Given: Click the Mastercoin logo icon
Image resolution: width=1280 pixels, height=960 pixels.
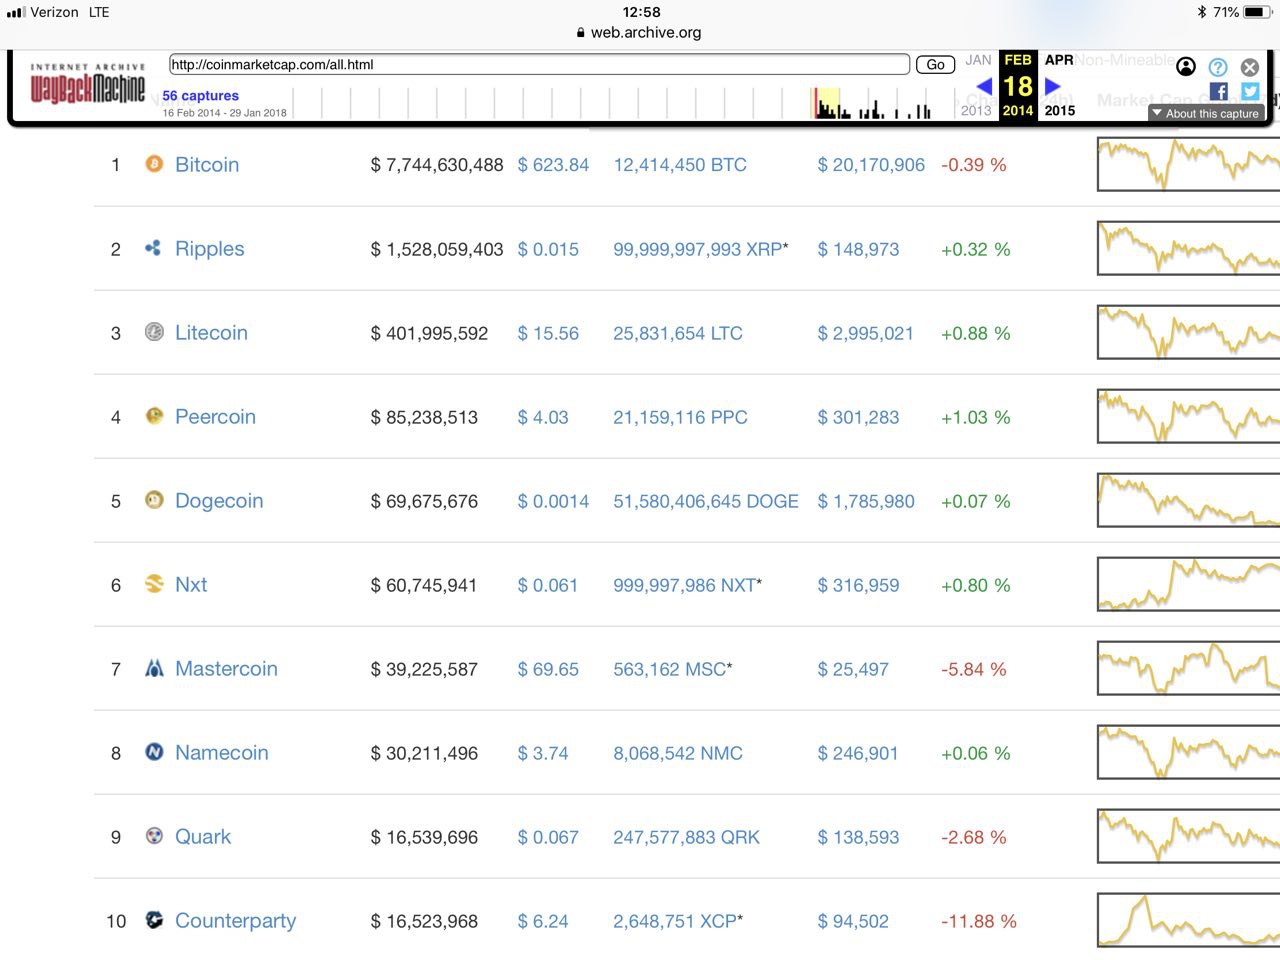Looking at the screenshot, I should click(x=154, y=668).
